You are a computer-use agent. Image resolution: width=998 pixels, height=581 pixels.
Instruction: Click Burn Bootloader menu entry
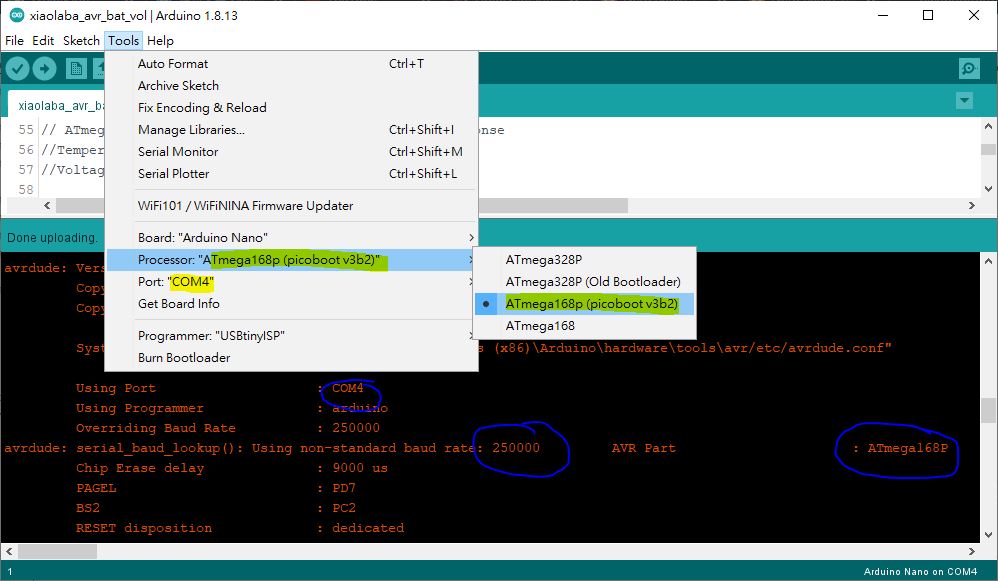291,358
